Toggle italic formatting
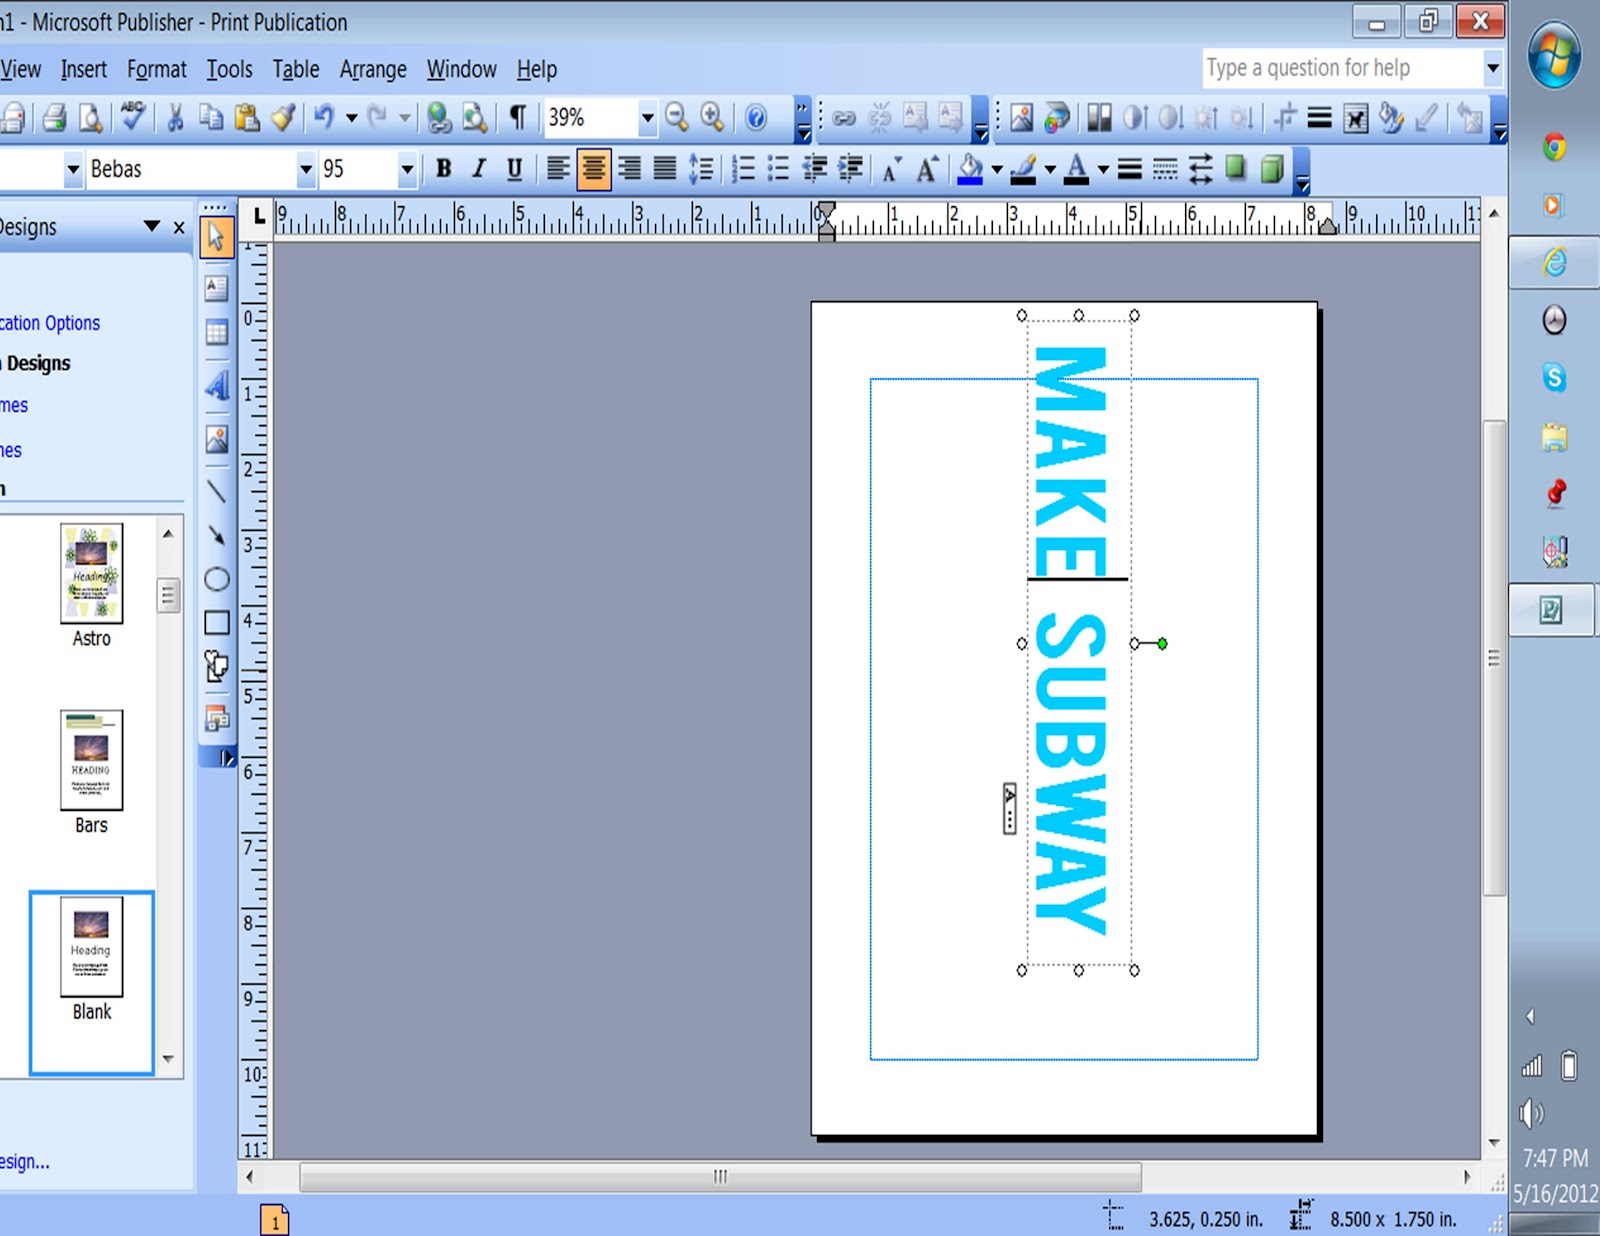The width and height of the screenshot is (1600, 1236). [478, 169]
